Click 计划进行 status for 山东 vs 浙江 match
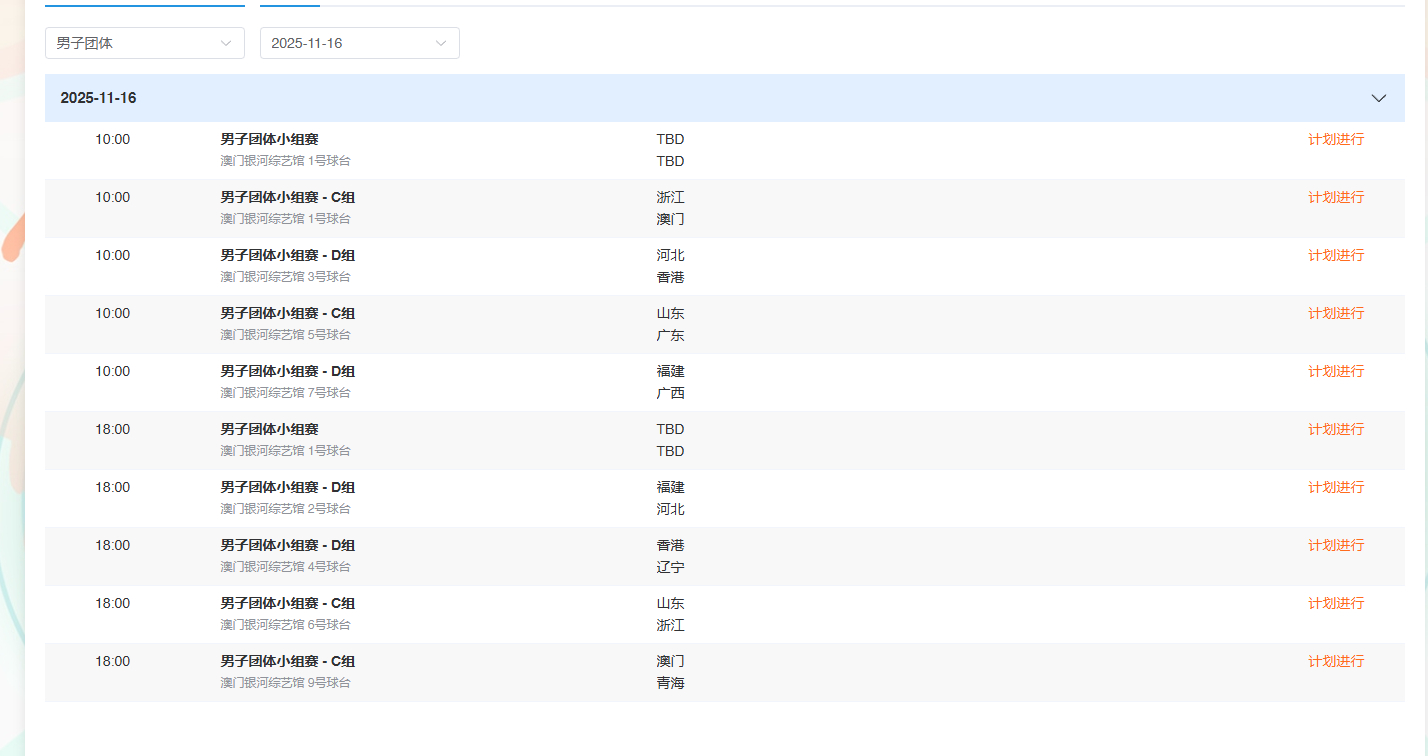Screen dimensions: 1428x756 (1336, 603)
